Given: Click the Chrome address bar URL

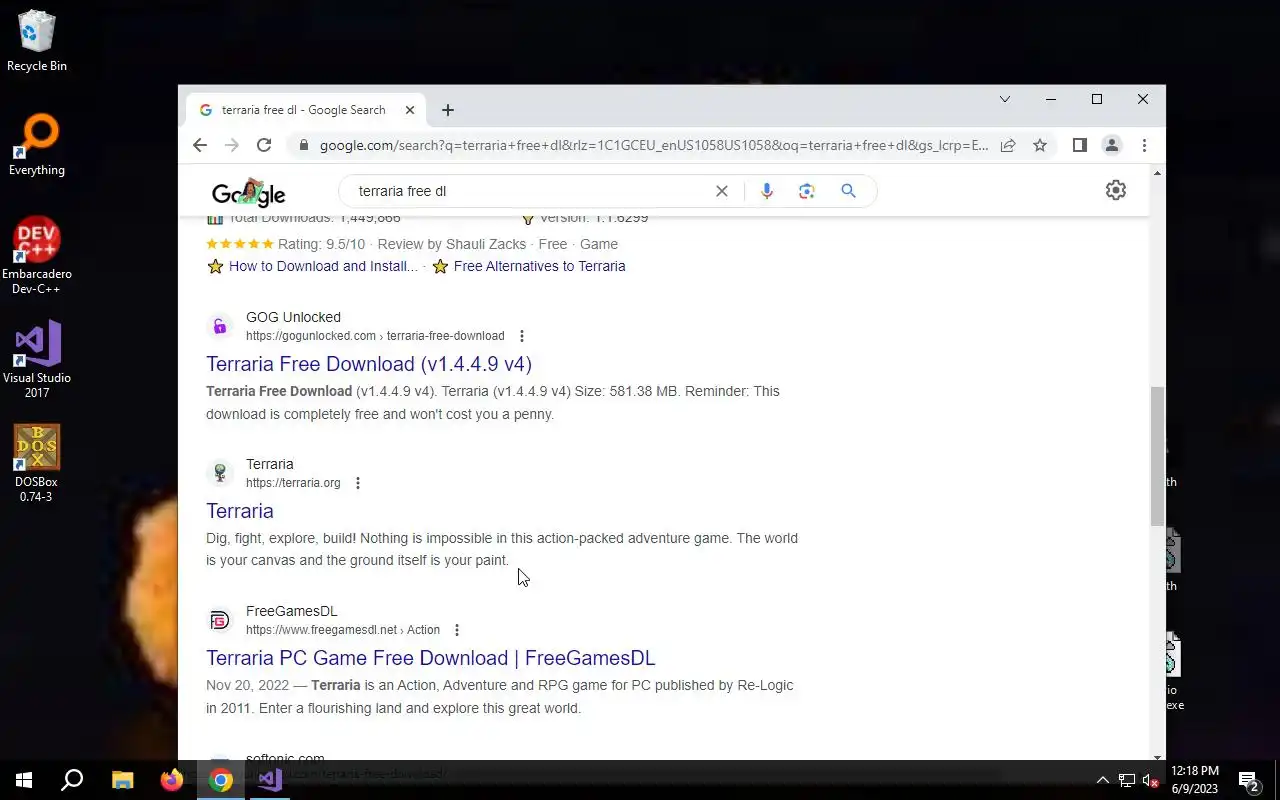Looking at the screenshot, I should (x=654, y=145).
